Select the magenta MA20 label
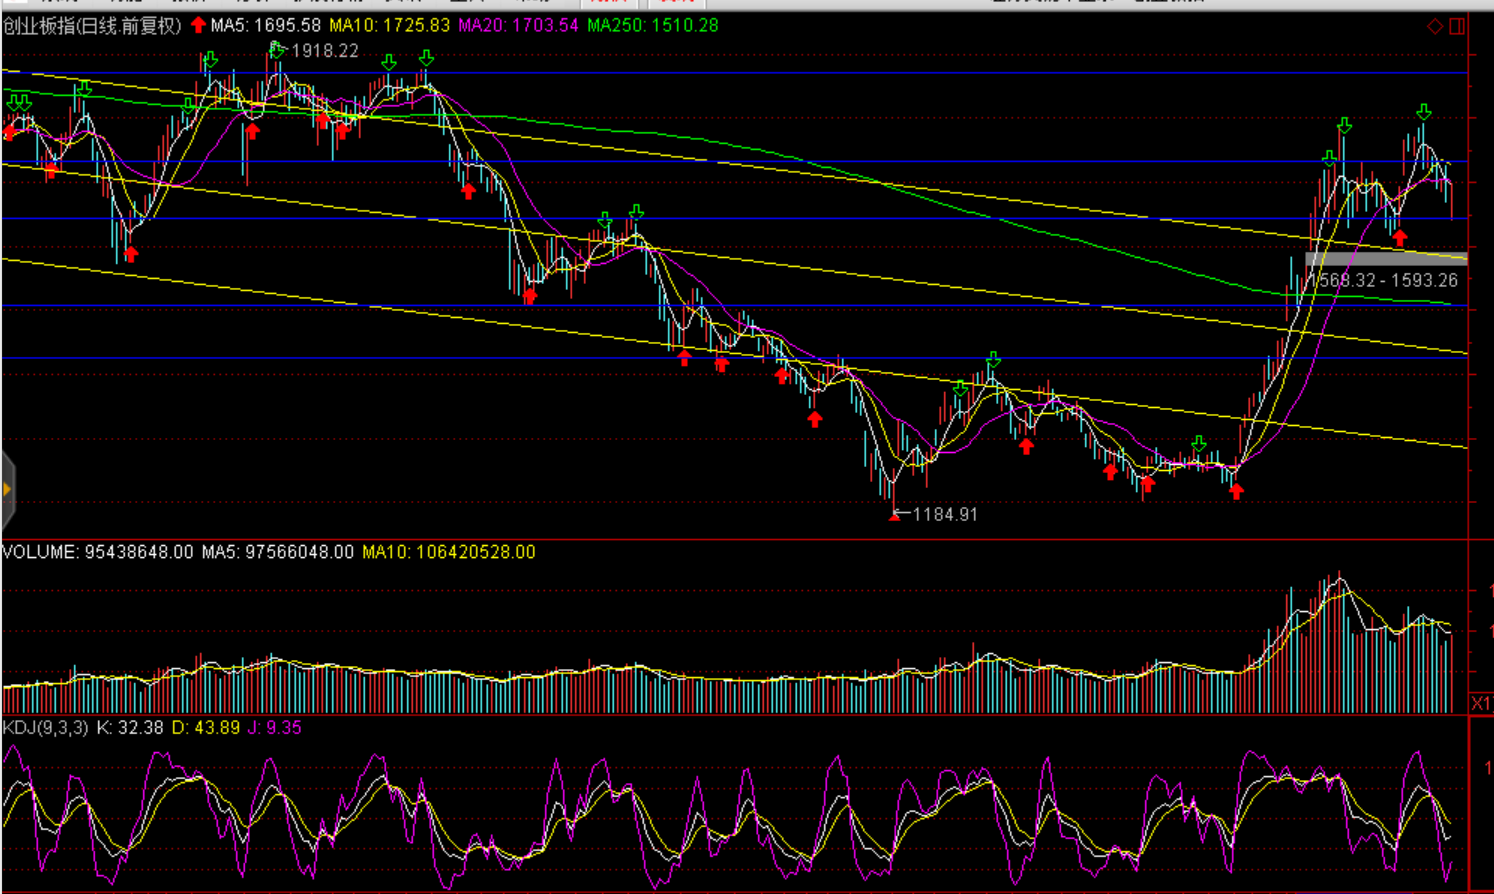This screenshot has height=894, width=1494. pos(518,25)
